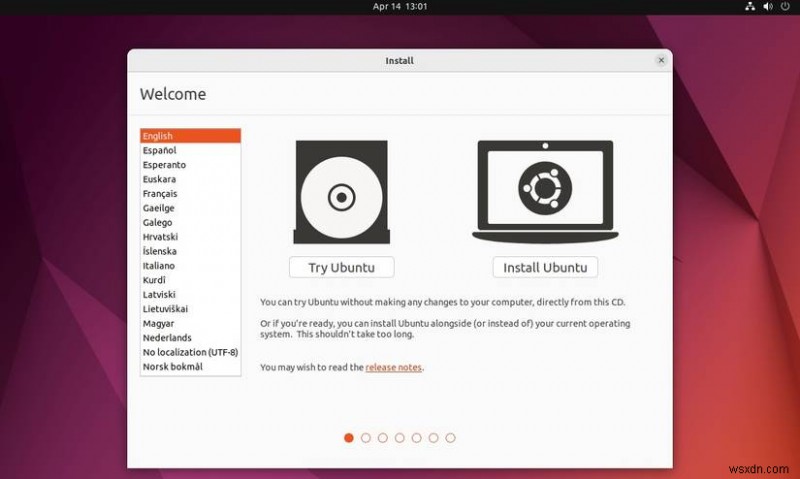The height and width of the screenshot is (479, 800).
Task: Select Norsk bokmål in the language list
Action: pyautogui.click(x=190, y=366)
